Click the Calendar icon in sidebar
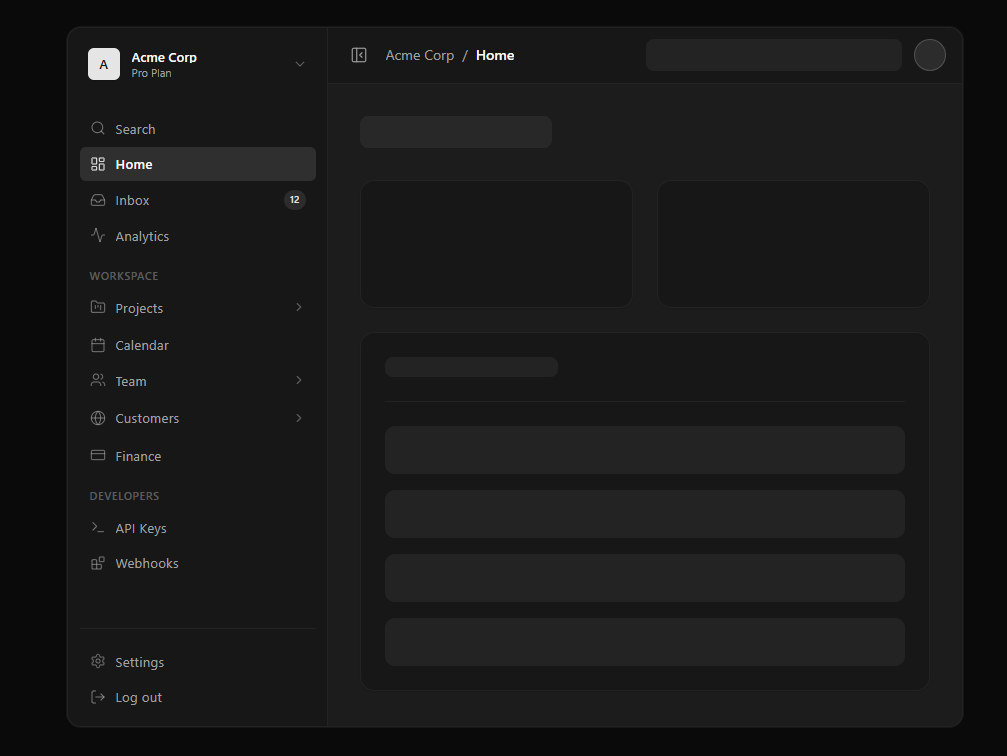 point(98,345)
